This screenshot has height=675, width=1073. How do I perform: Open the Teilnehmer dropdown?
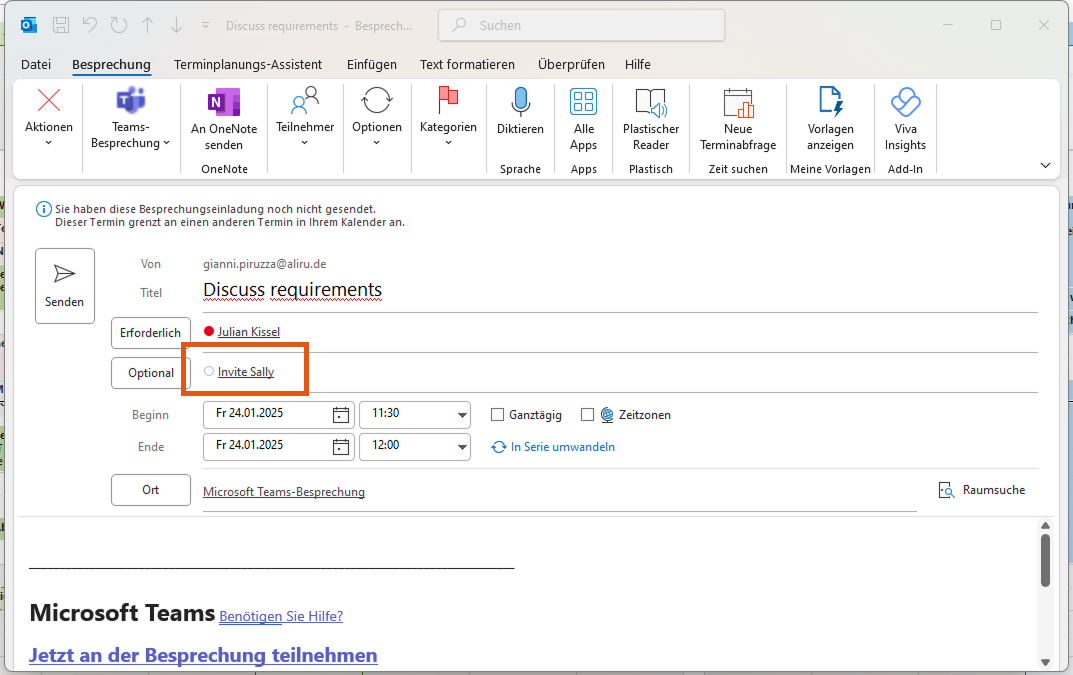[305, 116]
